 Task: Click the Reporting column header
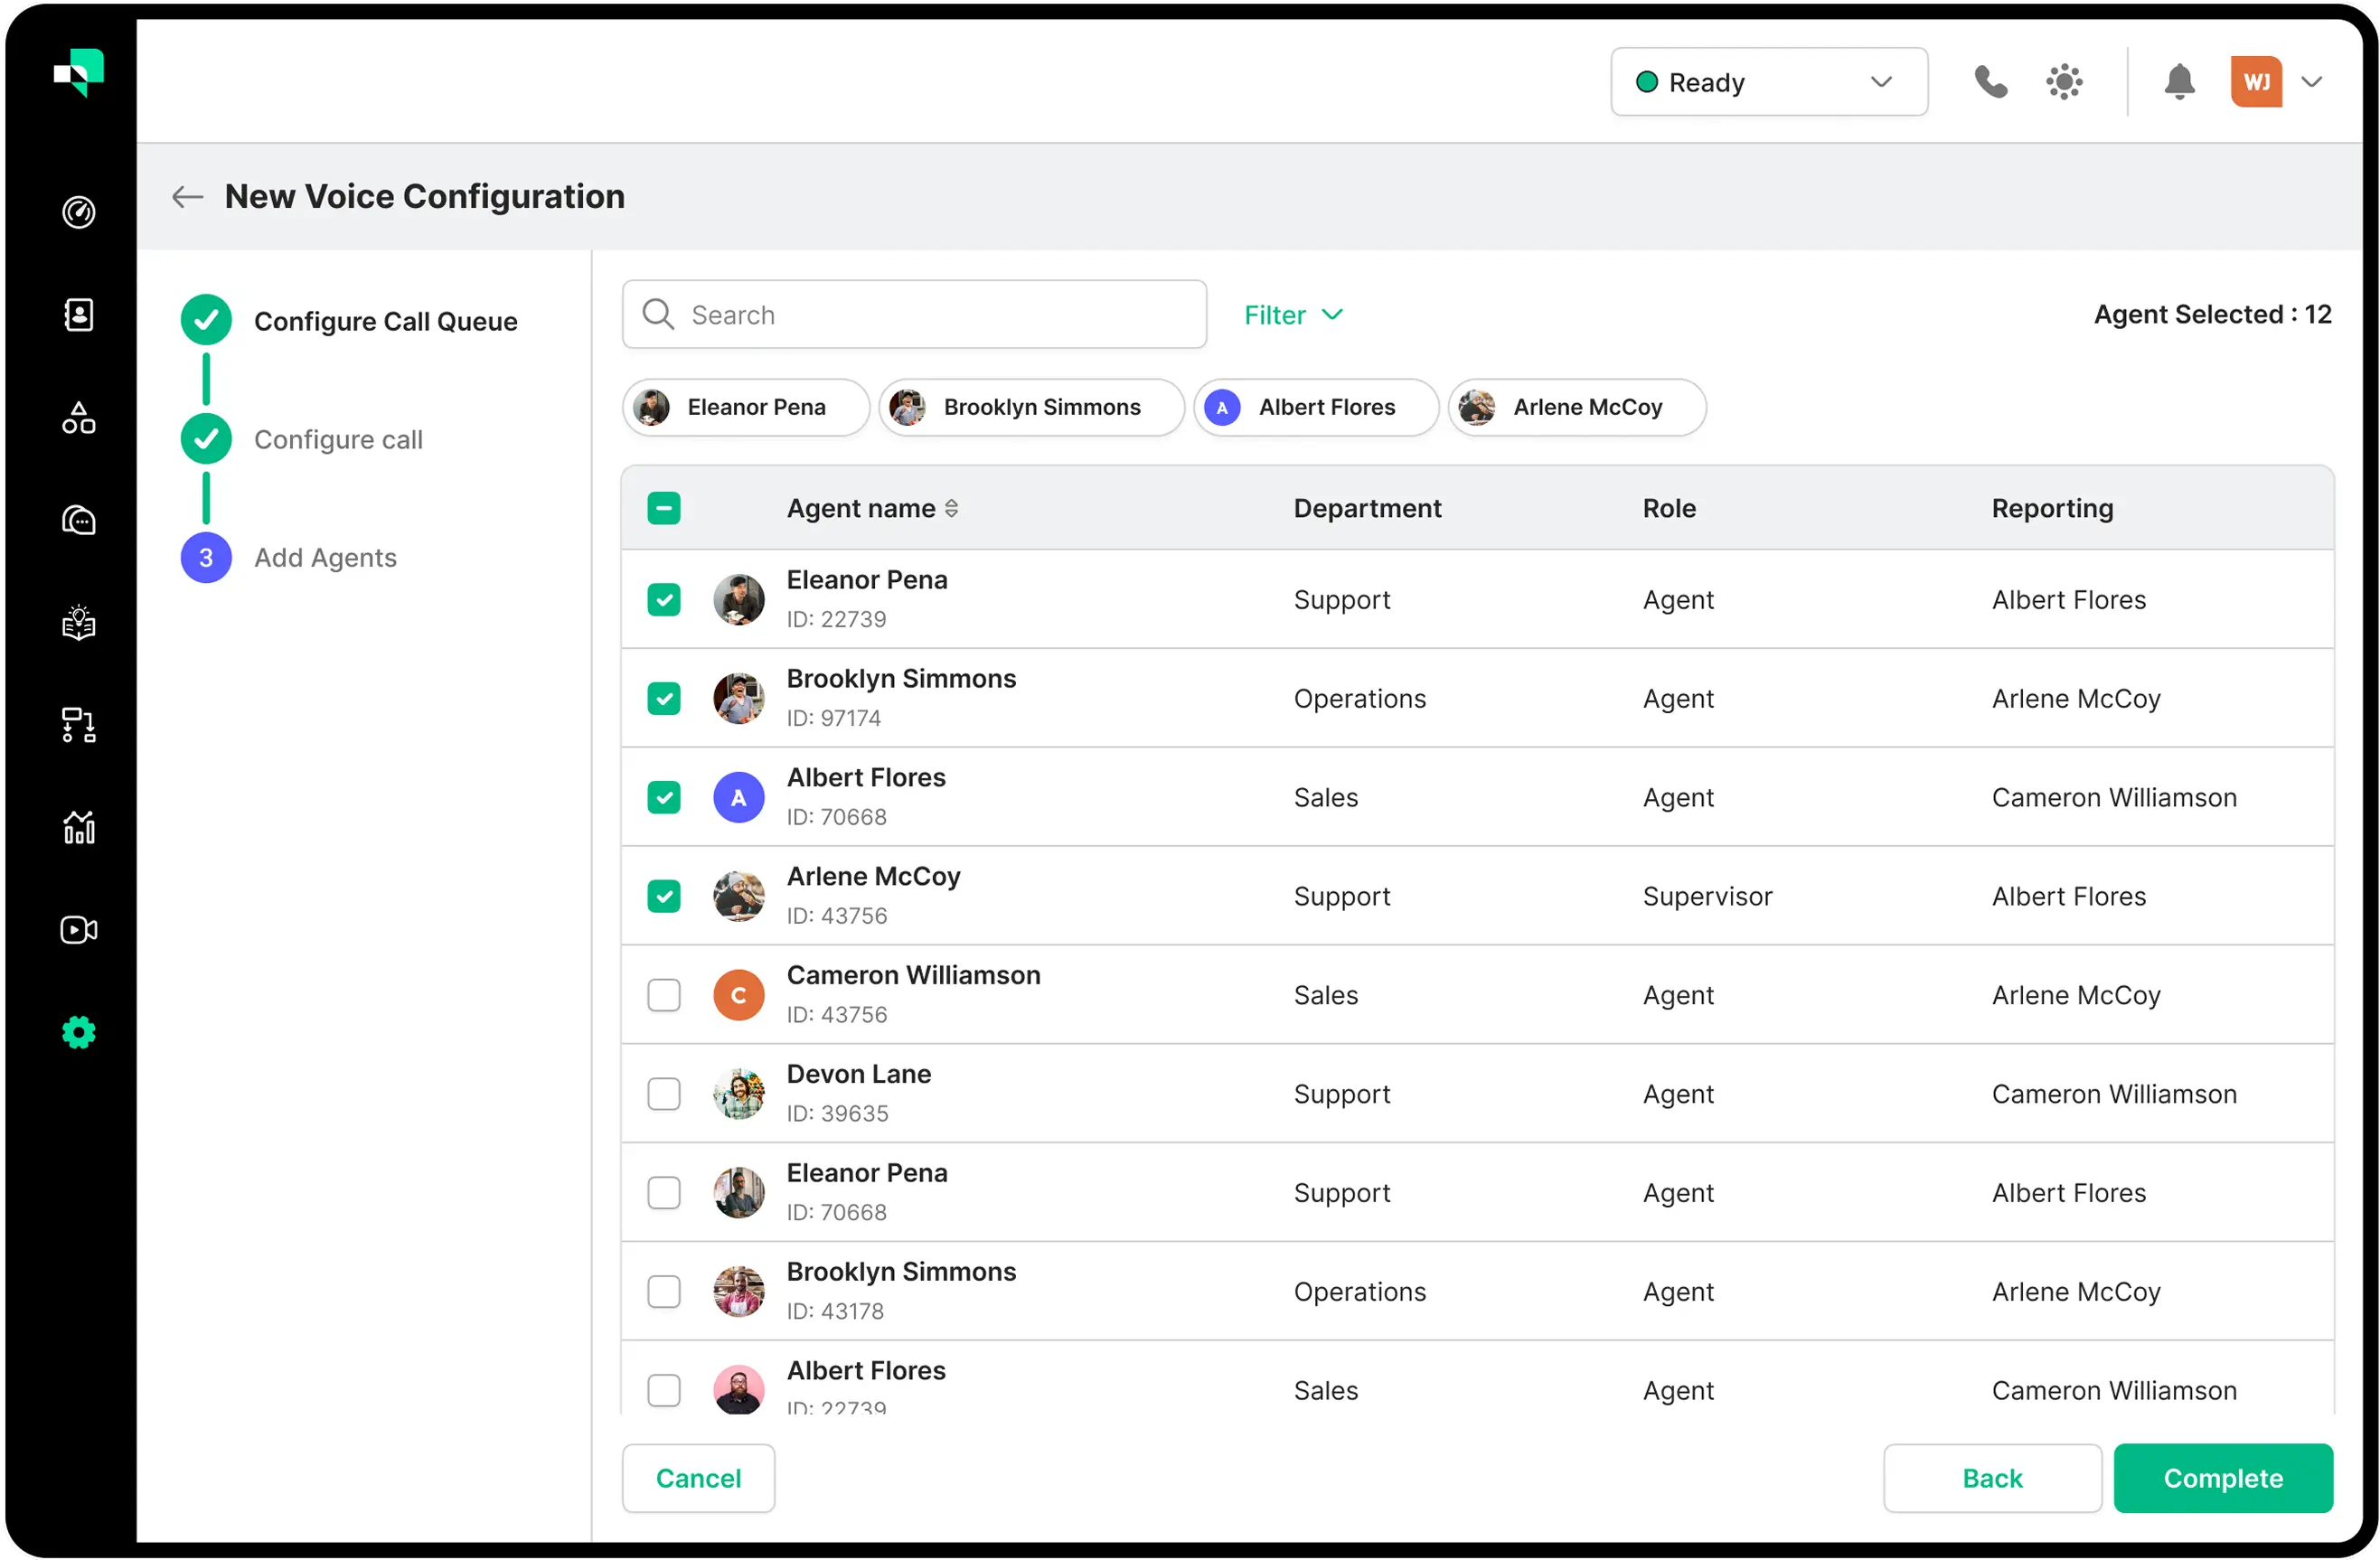click(x=2052, y=508)
